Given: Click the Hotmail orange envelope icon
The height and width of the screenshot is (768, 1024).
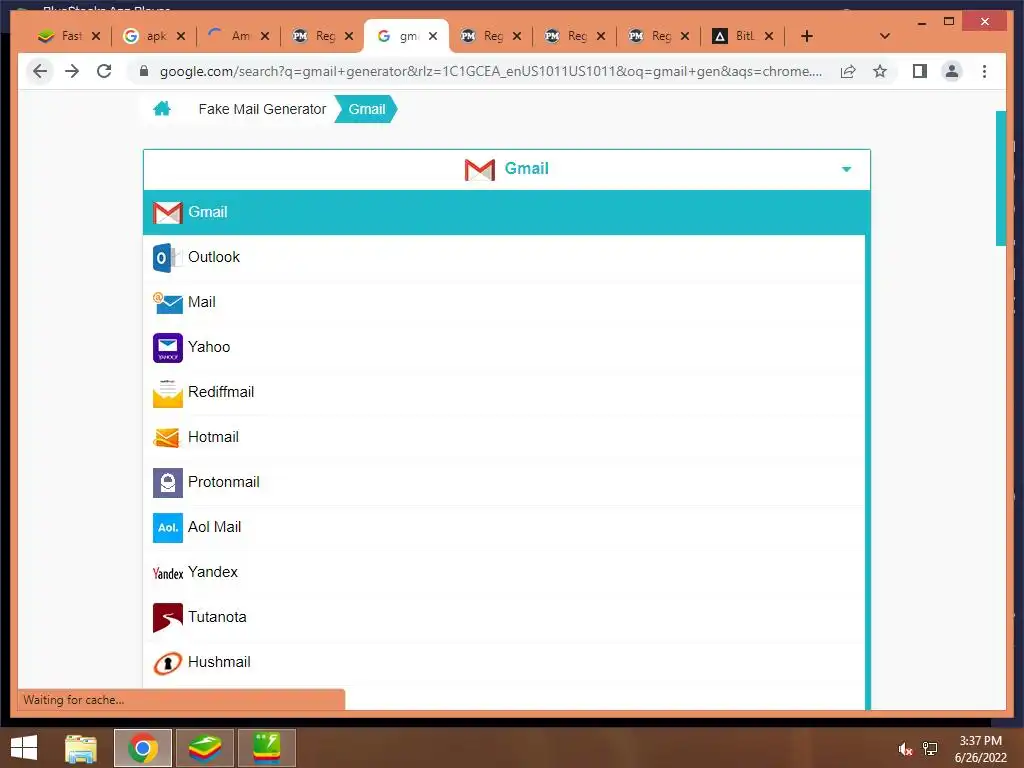Looking at the screenshot, I should 167,438.
